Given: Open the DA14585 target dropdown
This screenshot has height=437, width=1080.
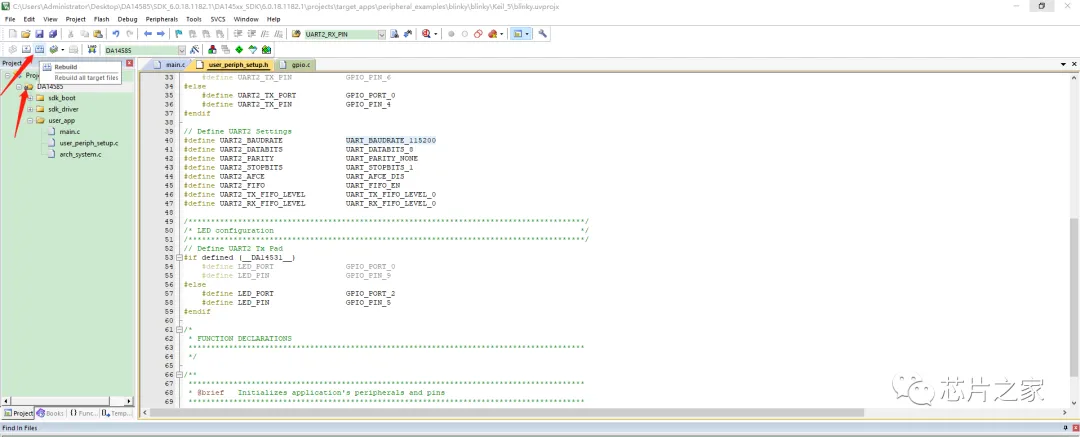Looking at the screenshot, I should [x=181, y=49].
